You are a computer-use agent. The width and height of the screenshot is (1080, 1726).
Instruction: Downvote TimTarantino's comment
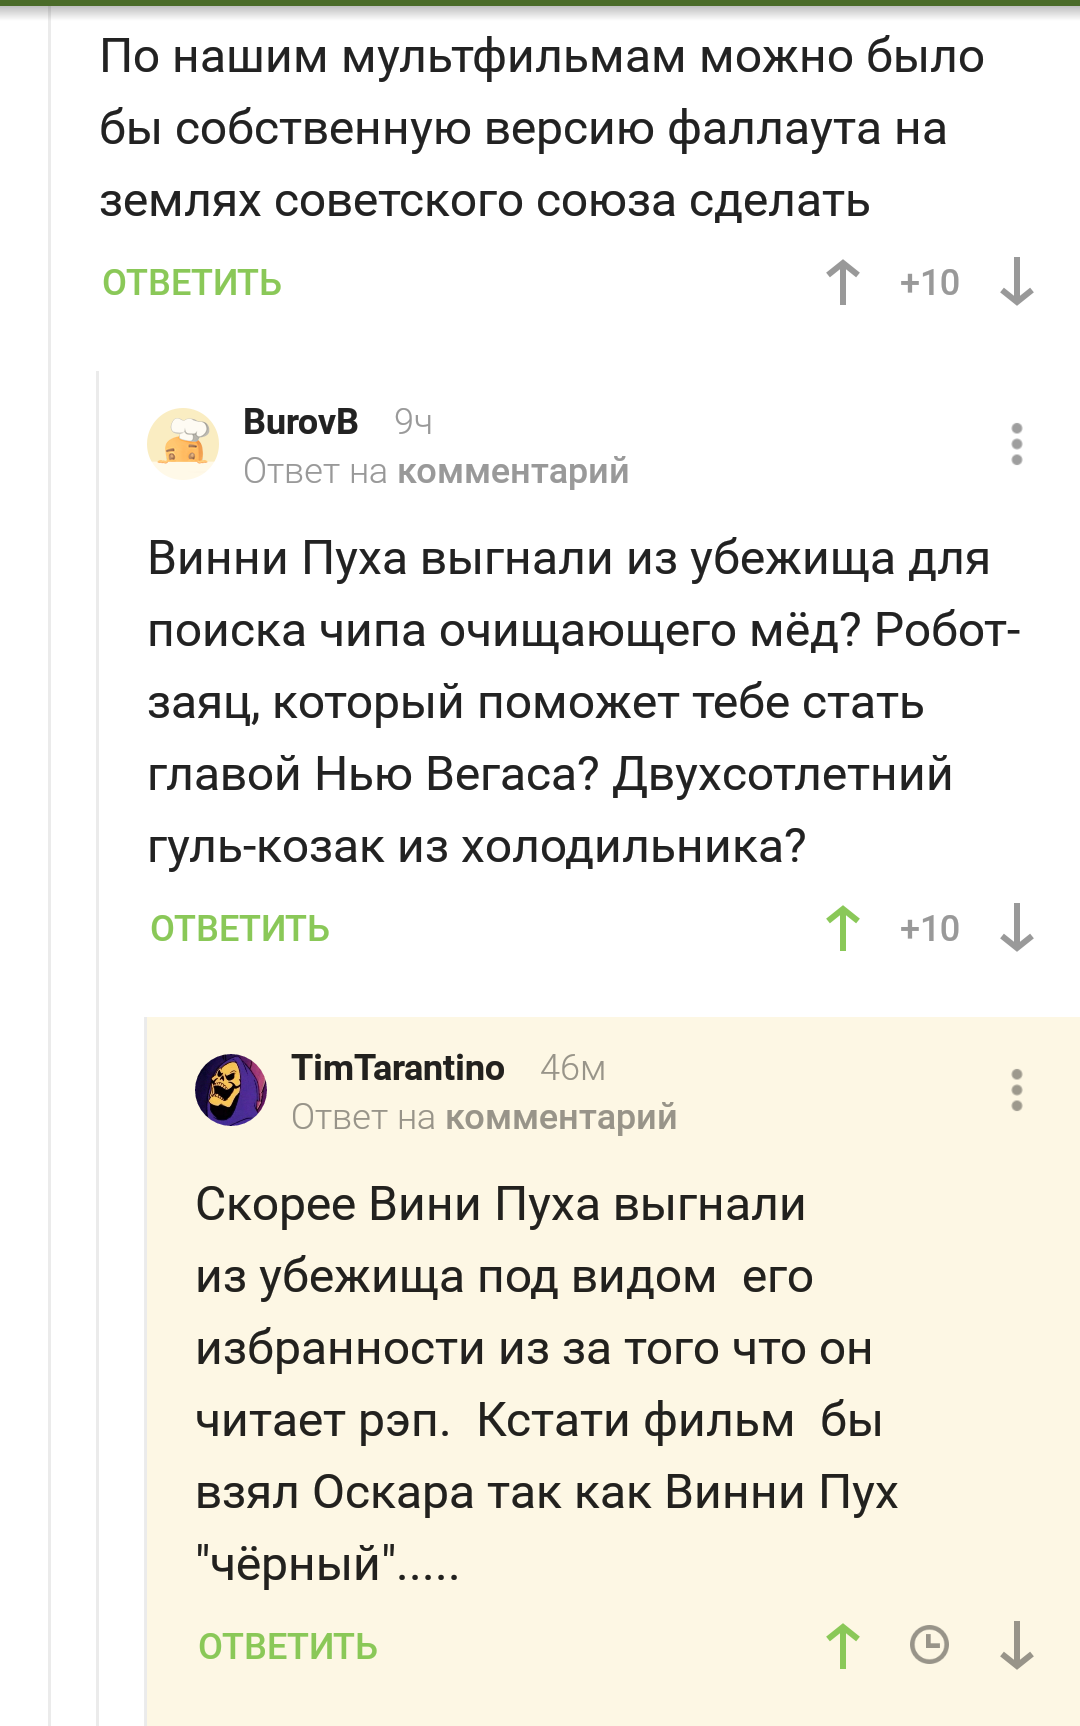1016,1646
